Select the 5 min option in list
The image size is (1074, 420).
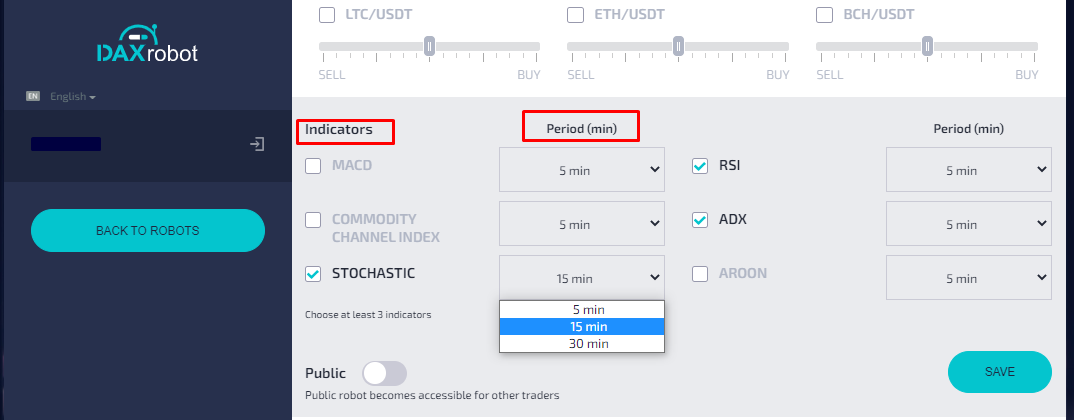point(582,310)
